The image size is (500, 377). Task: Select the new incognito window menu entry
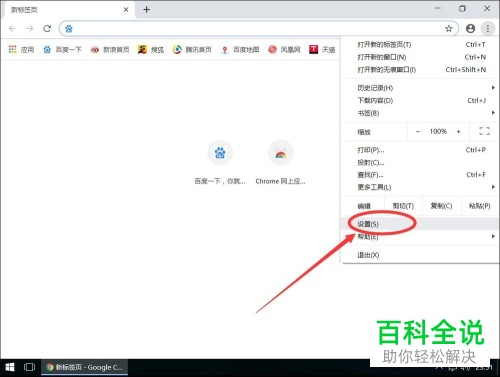click(420, 70)
